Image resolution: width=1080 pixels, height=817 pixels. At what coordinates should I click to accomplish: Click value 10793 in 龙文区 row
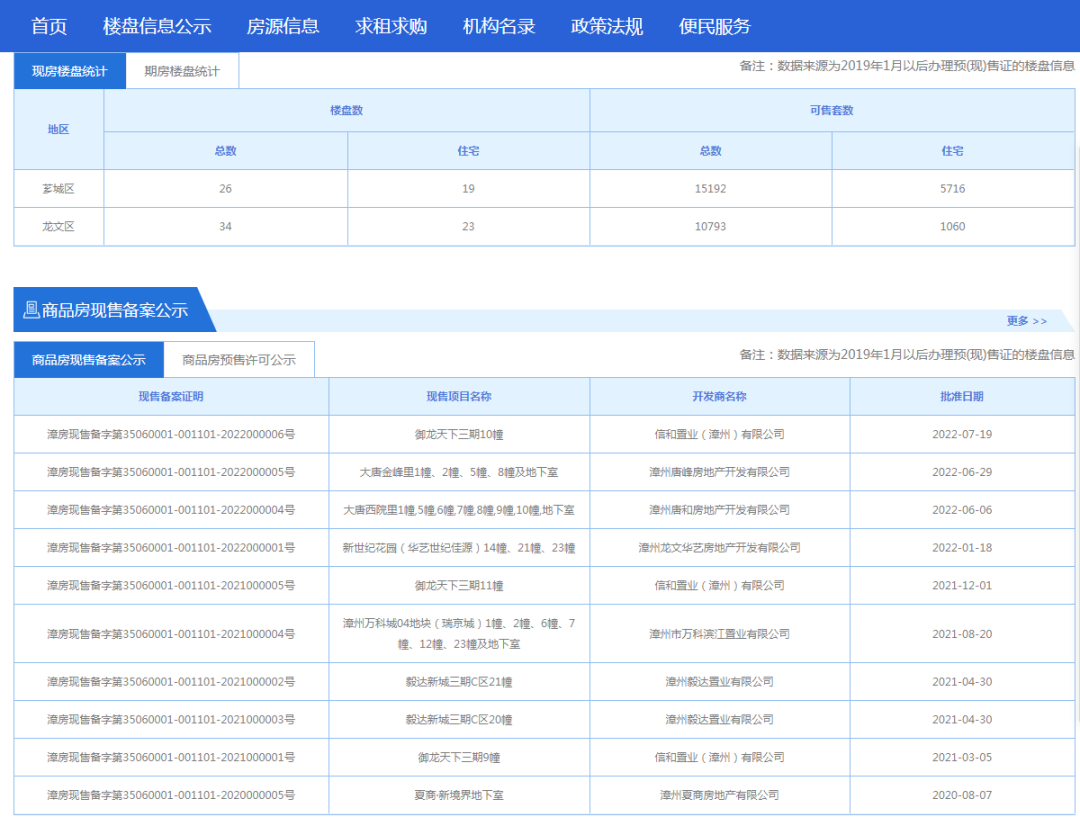710,227
